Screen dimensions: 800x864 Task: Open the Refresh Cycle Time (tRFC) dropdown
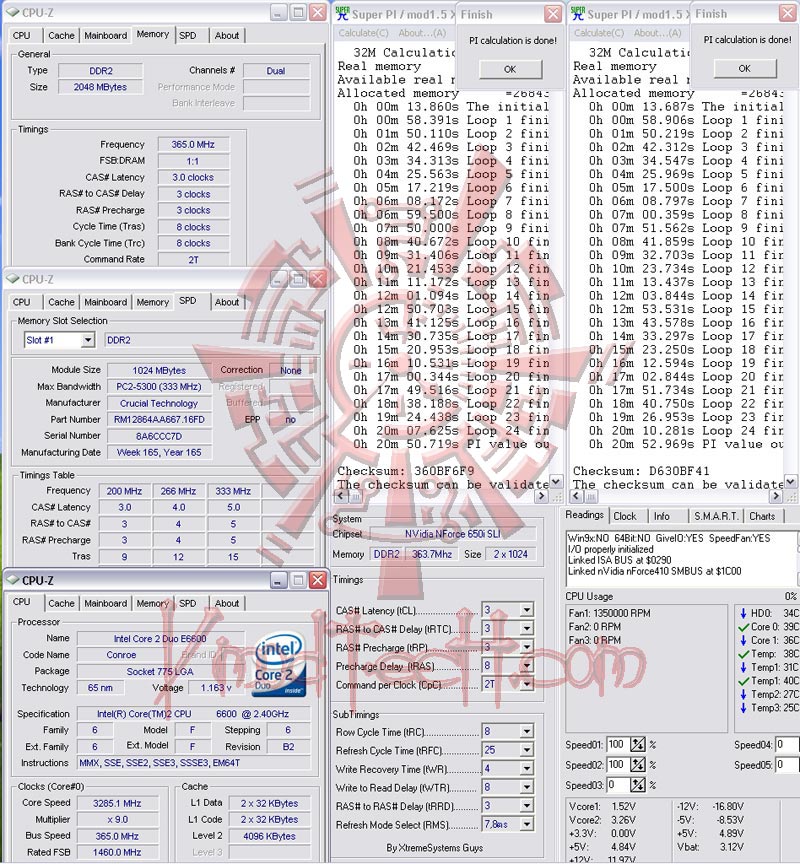[x=527, y=750]
